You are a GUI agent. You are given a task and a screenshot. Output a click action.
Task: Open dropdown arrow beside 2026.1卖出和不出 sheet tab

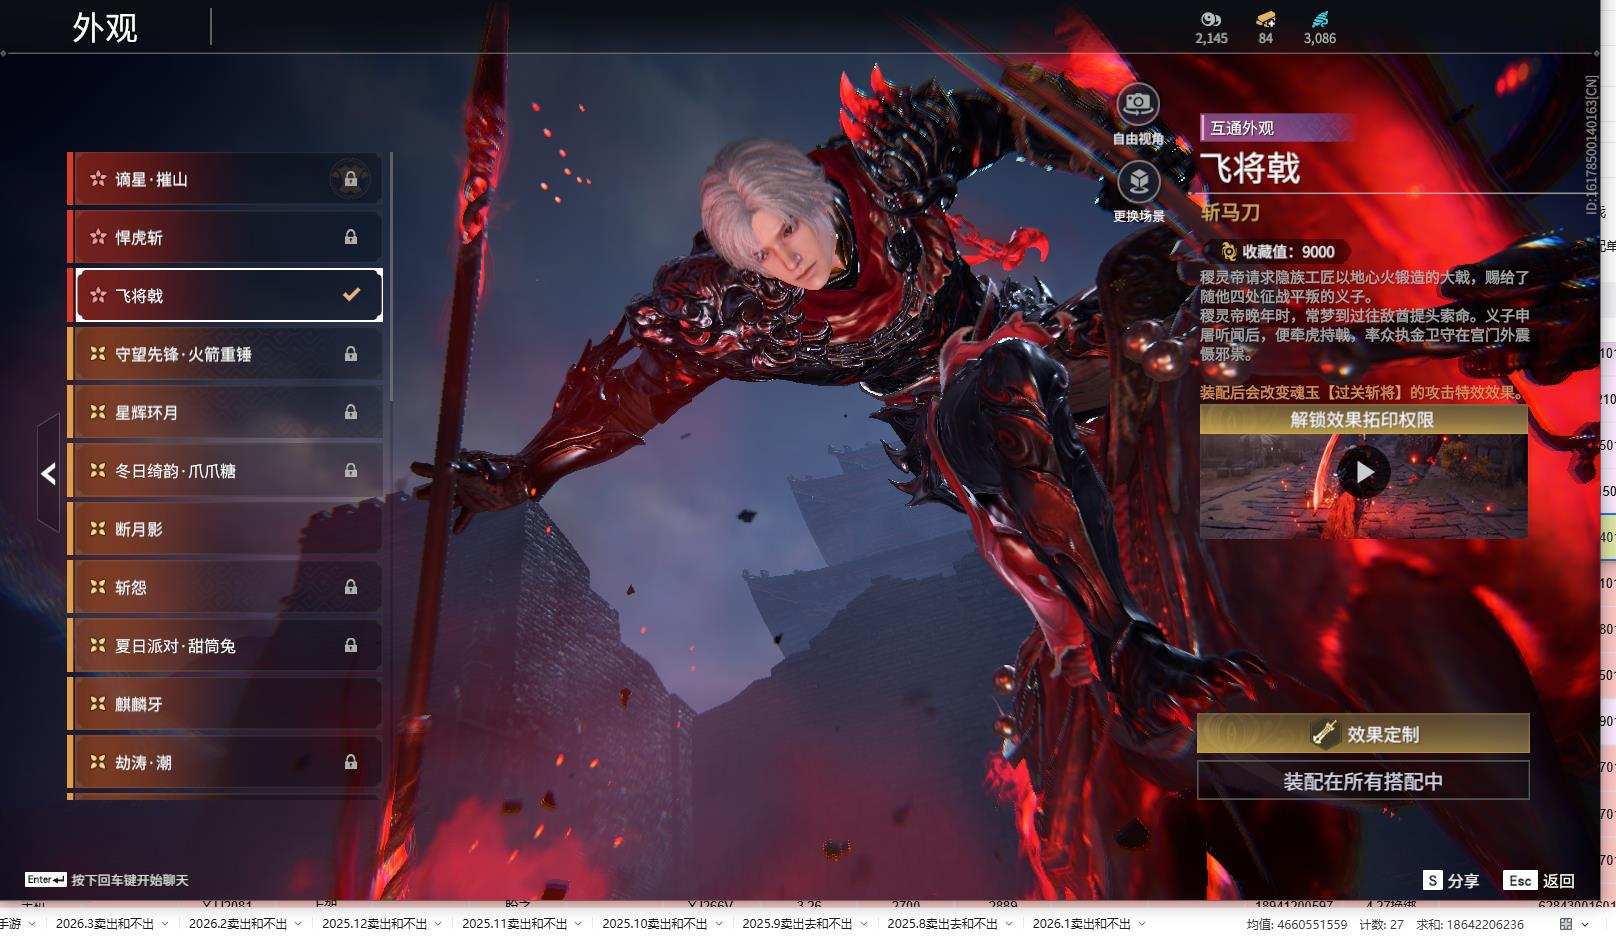1141,924
